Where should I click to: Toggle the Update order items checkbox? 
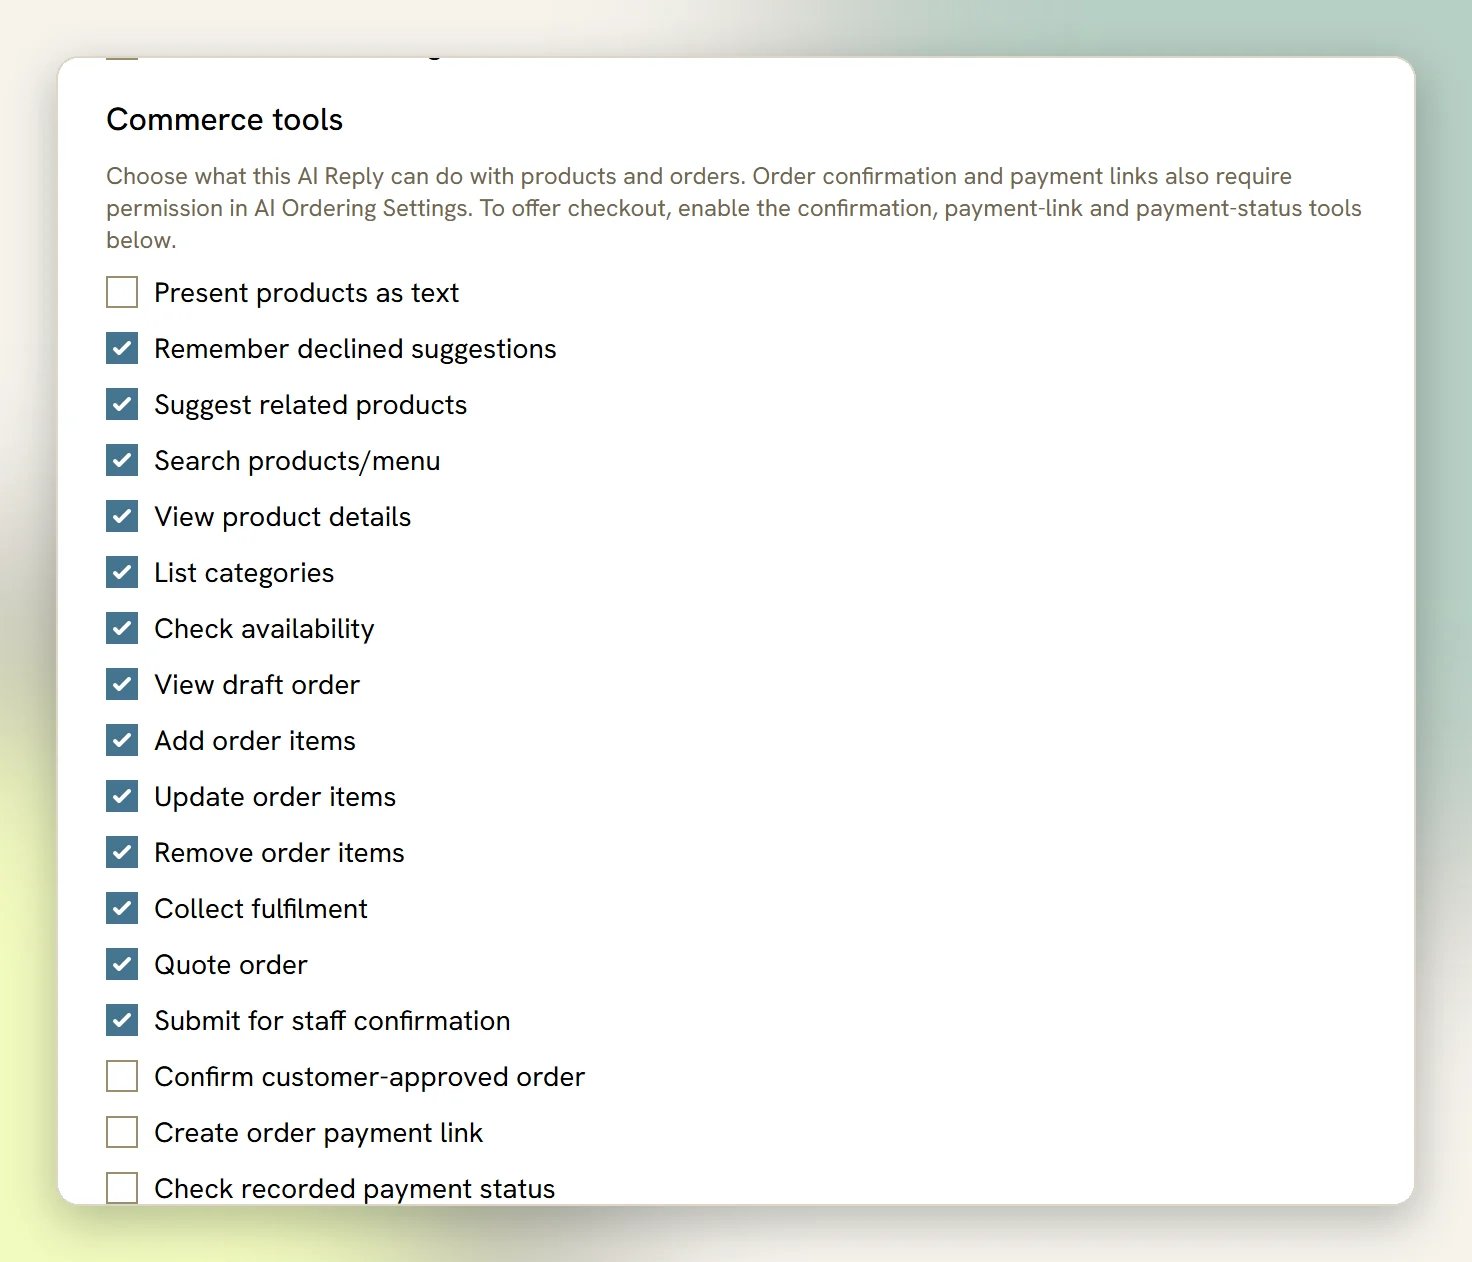(x=122, y=797)
